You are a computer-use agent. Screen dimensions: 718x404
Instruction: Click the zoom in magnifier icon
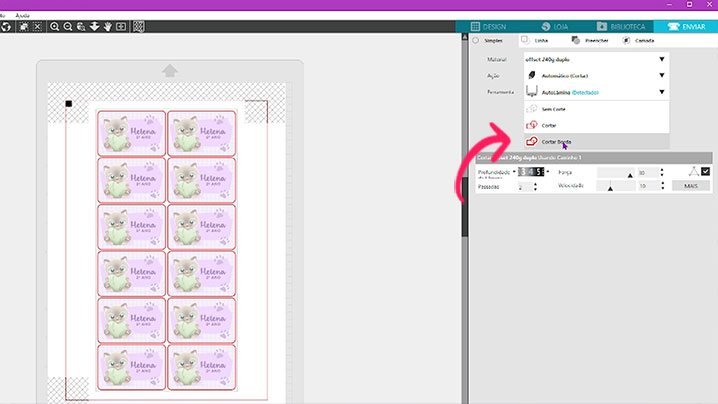55,26
